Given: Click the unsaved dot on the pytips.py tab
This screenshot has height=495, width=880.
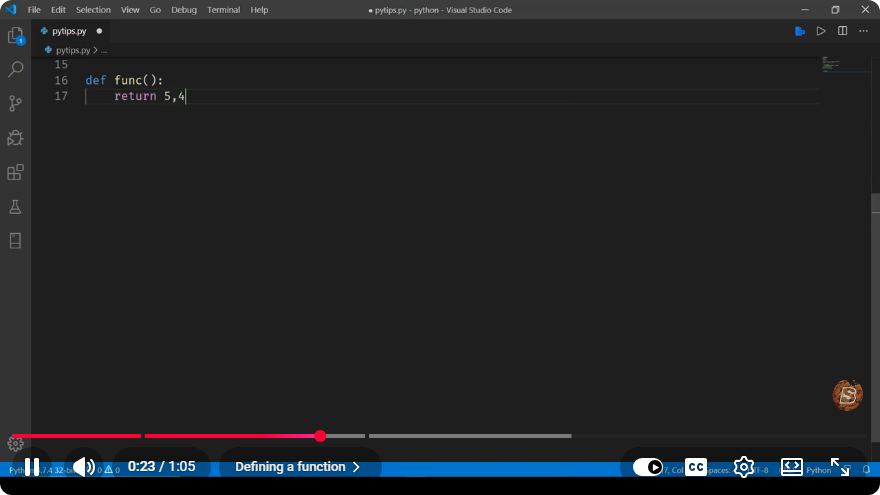Looking at the screenshot, I should tap(99, 31).
